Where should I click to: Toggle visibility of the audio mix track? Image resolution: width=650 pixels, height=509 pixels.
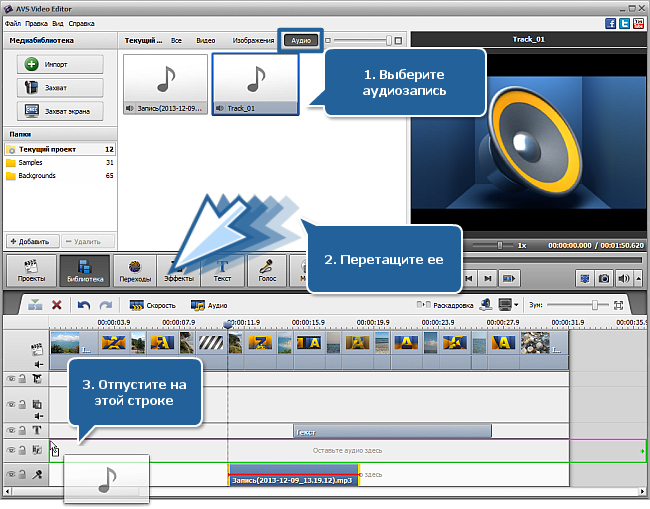[11, 450]
